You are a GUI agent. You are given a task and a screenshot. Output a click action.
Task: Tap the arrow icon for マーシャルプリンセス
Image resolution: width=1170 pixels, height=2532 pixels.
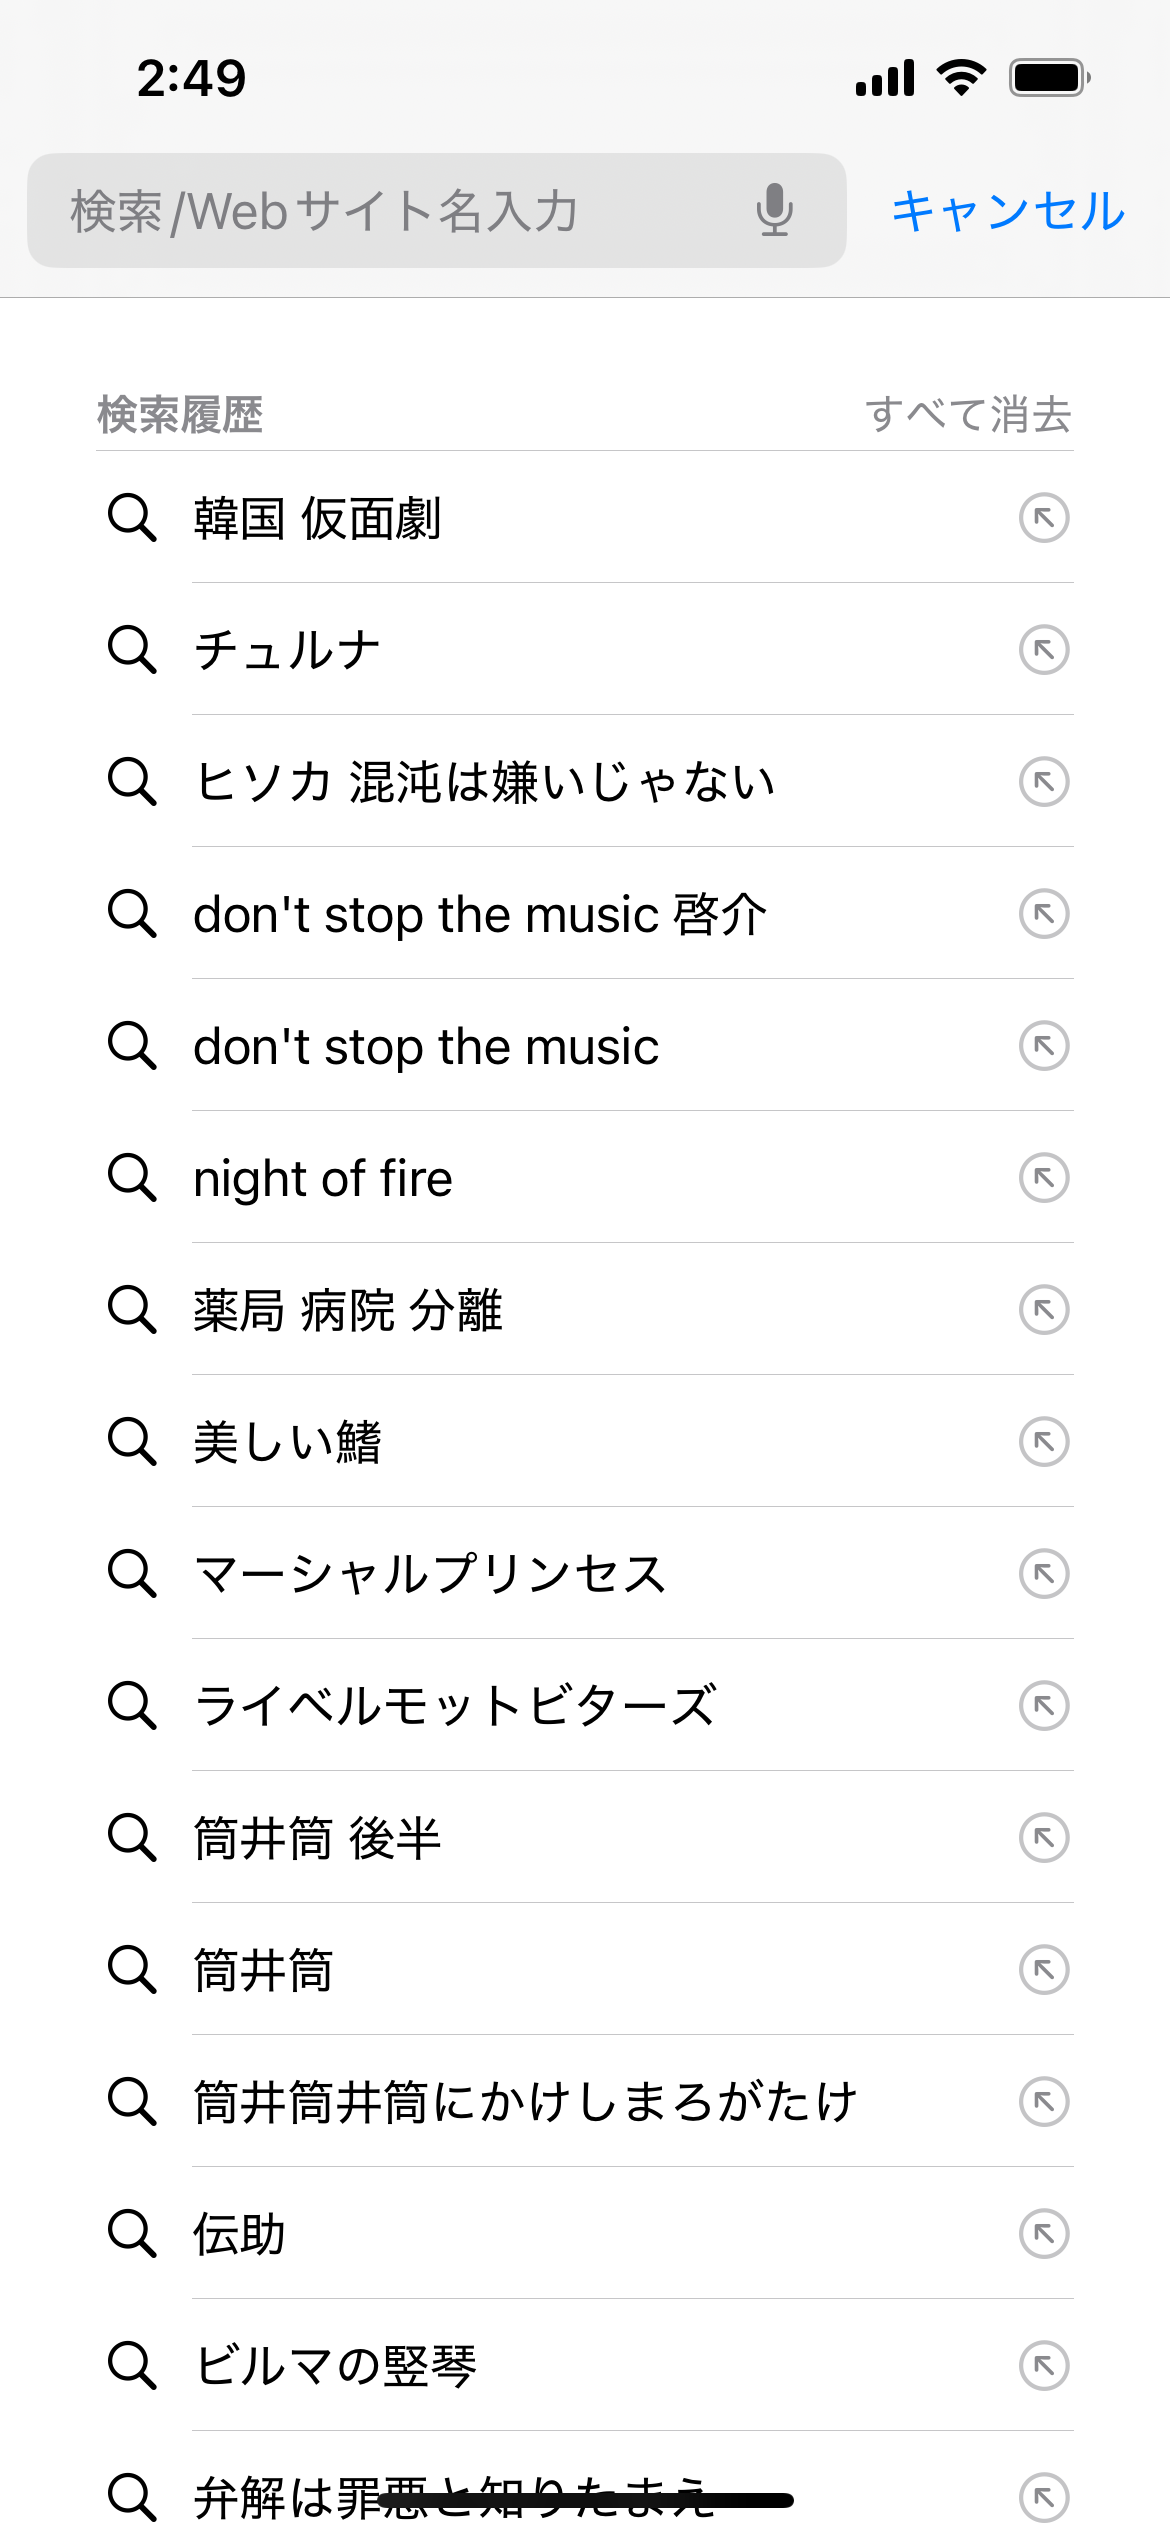(1044, 1574)
